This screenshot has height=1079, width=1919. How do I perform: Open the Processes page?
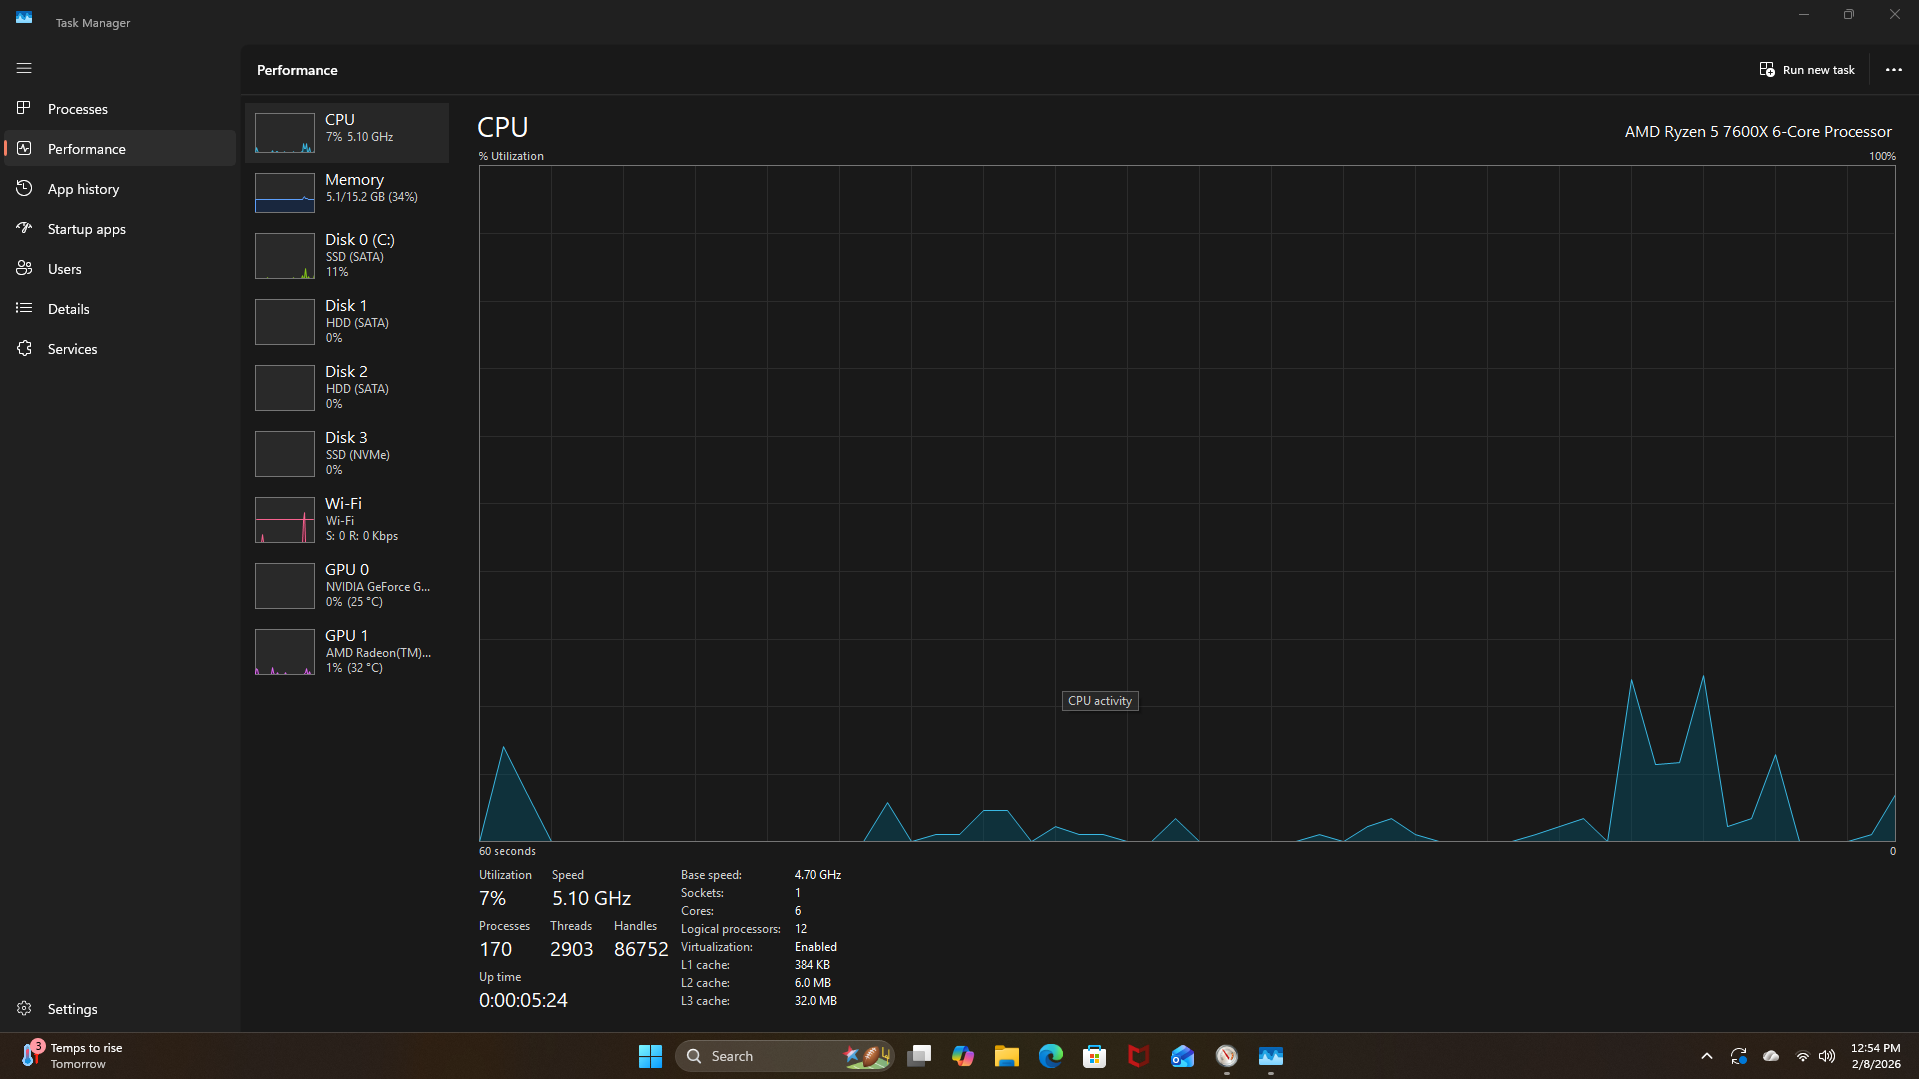[78, 109]
